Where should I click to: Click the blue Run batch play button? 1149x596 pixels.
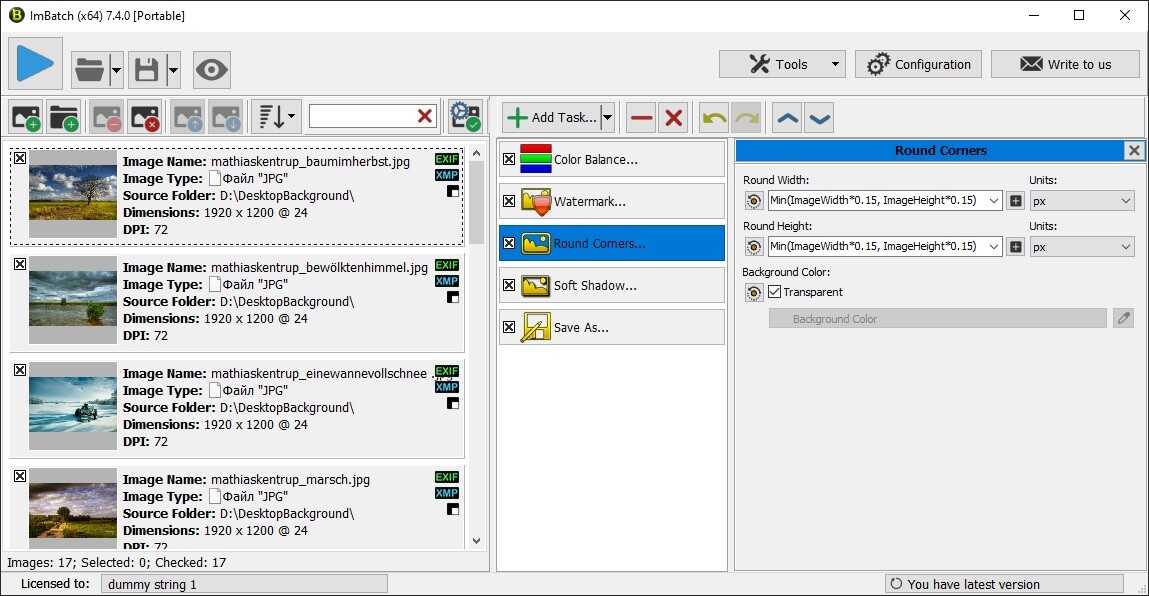[36, 64]
